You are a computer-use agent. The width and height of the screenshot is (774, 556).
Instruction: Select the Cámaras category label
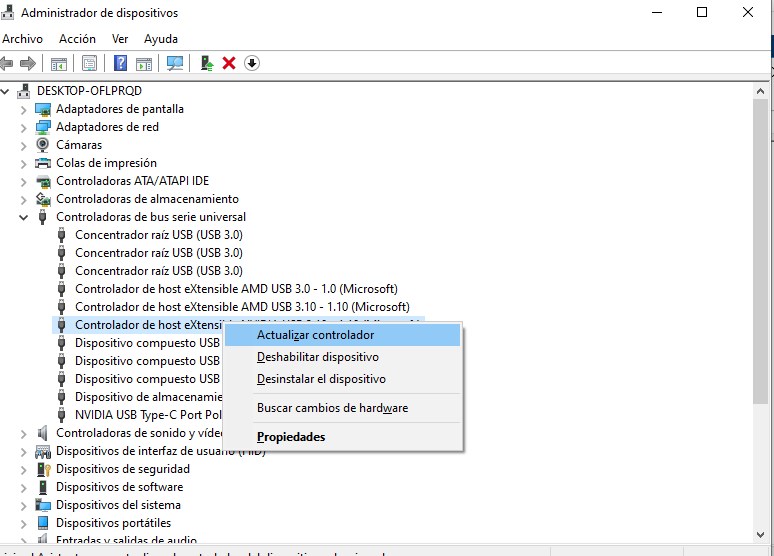[79, 145]
